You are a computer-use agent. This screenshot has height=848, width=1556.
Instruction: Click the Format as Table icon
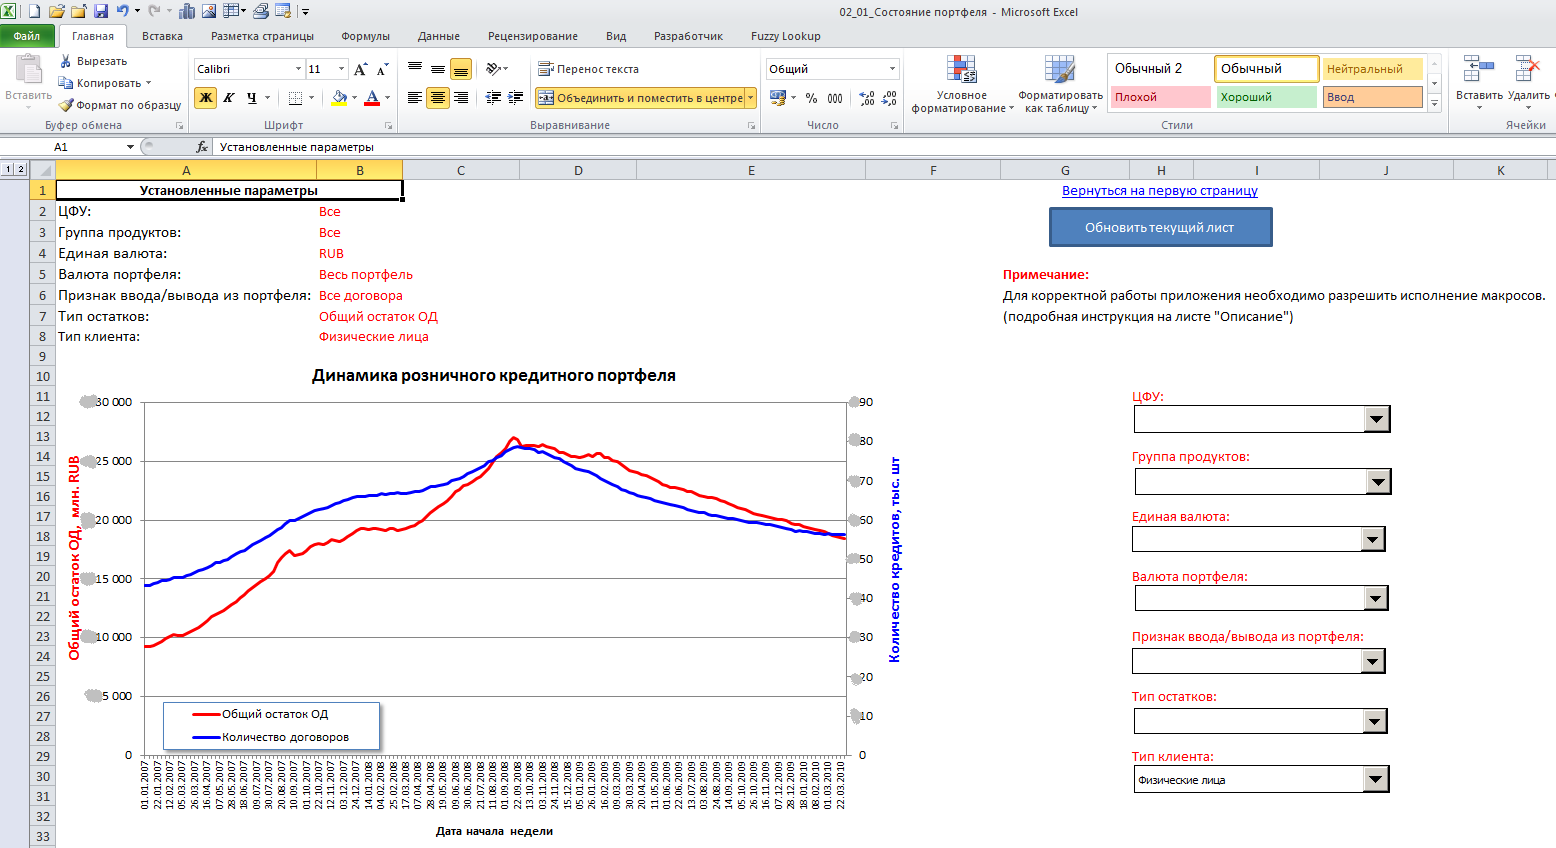click(x=1059, y=70)
